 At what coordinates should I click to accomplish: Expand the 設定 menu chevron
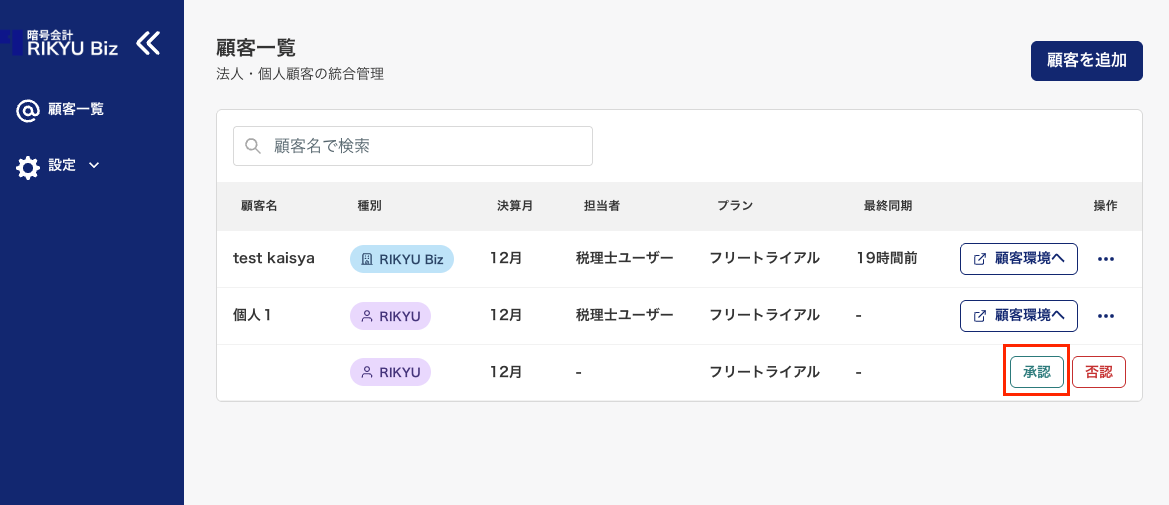(x=94, y=165)
